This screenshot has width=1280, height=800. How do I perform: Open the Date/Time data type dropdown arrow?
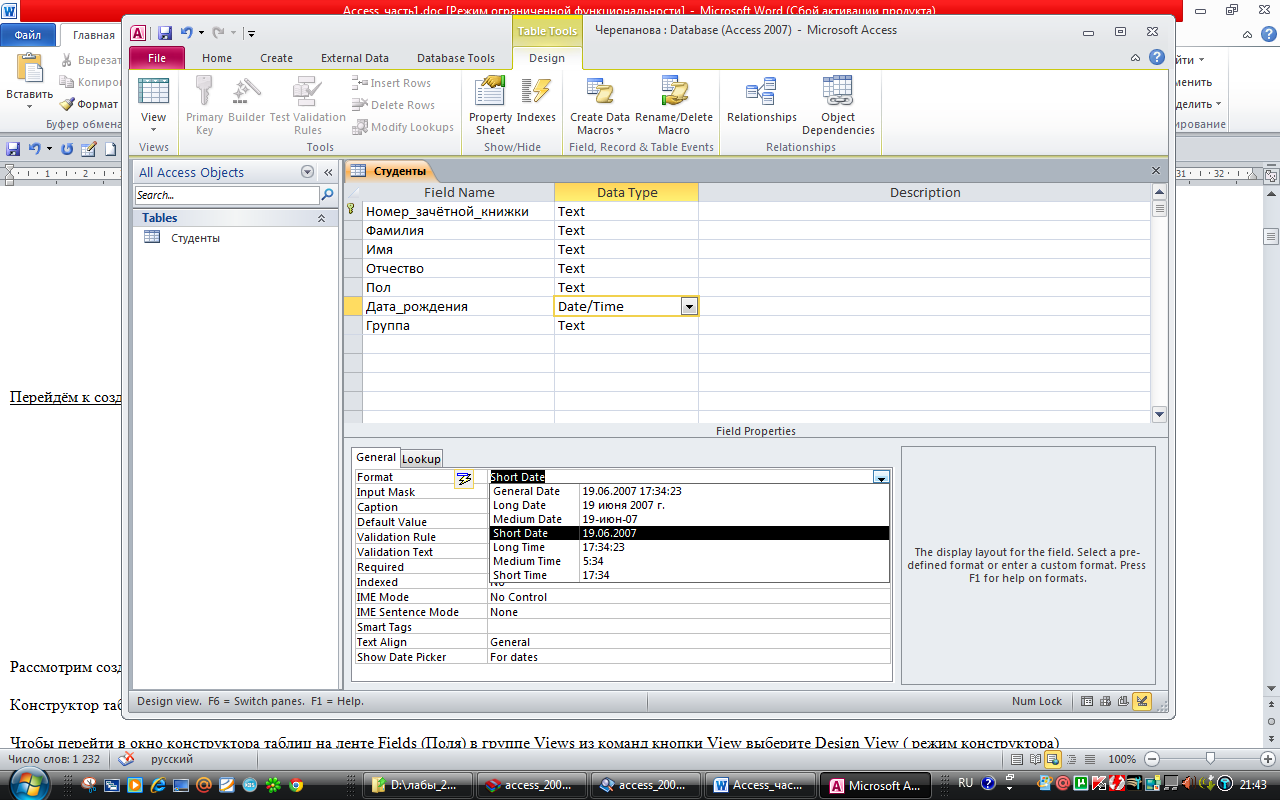coord(689,307)
